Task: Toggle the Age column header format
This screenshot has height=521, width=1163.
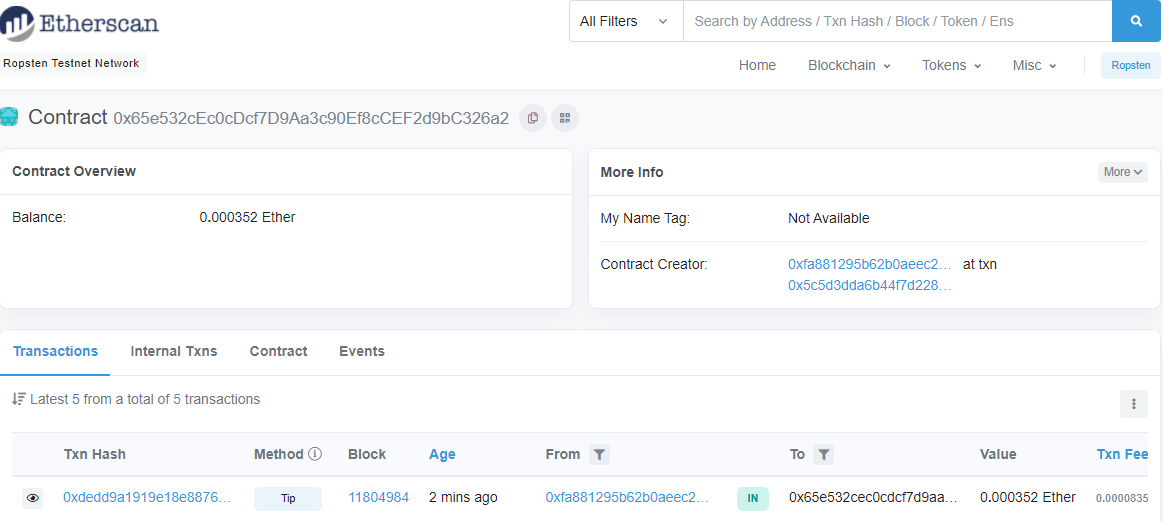Action: click(x=442, y=454)
